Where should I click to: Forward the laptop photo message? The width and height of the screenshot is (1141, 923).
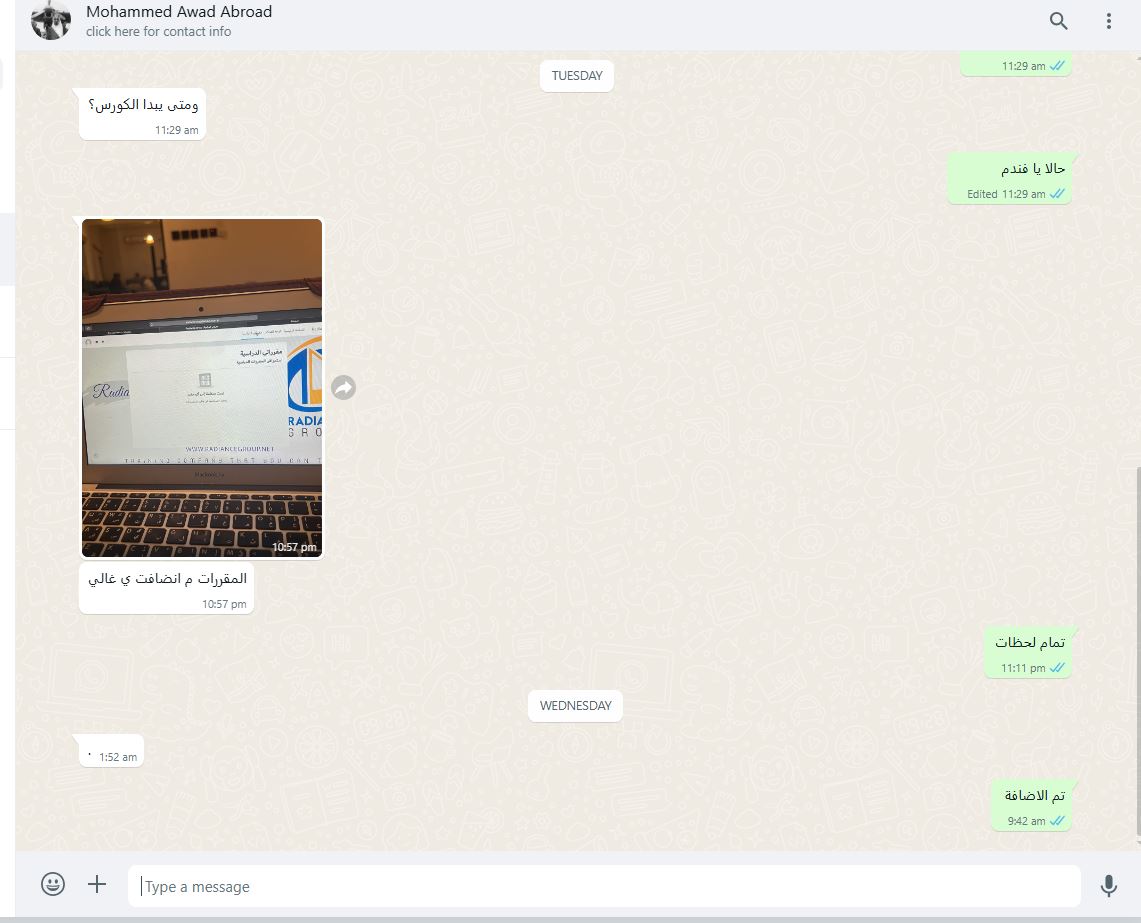click(x=343, y=387)
